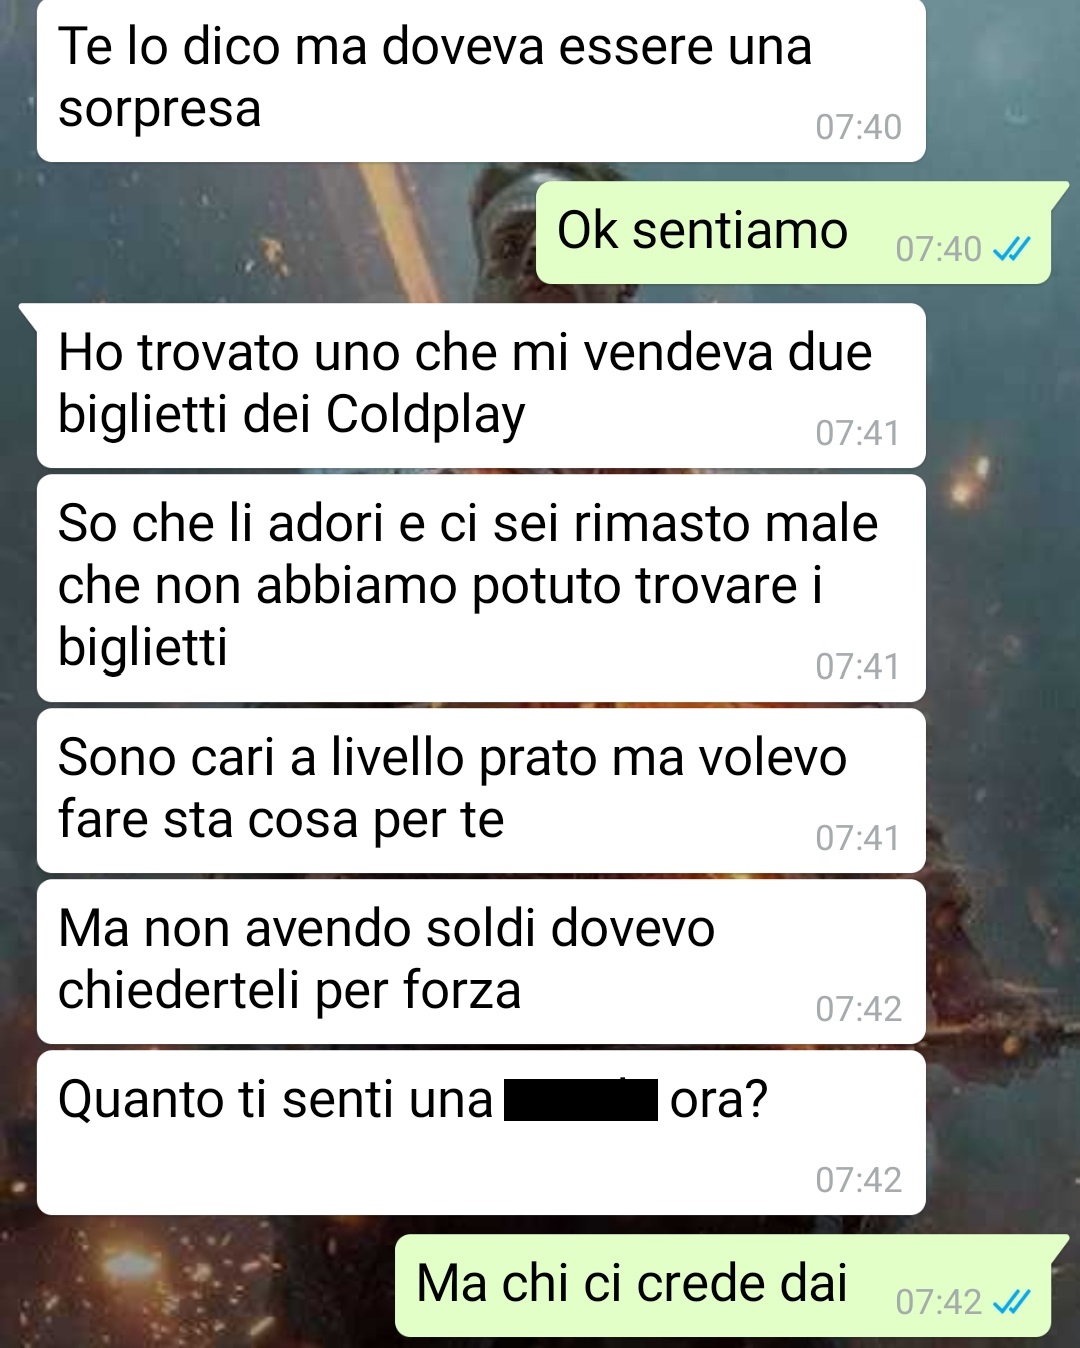Tap the "Quanto ti senti una" message bubble
This screenshot has width=1080, height=1348.
tap(481, 1133)
